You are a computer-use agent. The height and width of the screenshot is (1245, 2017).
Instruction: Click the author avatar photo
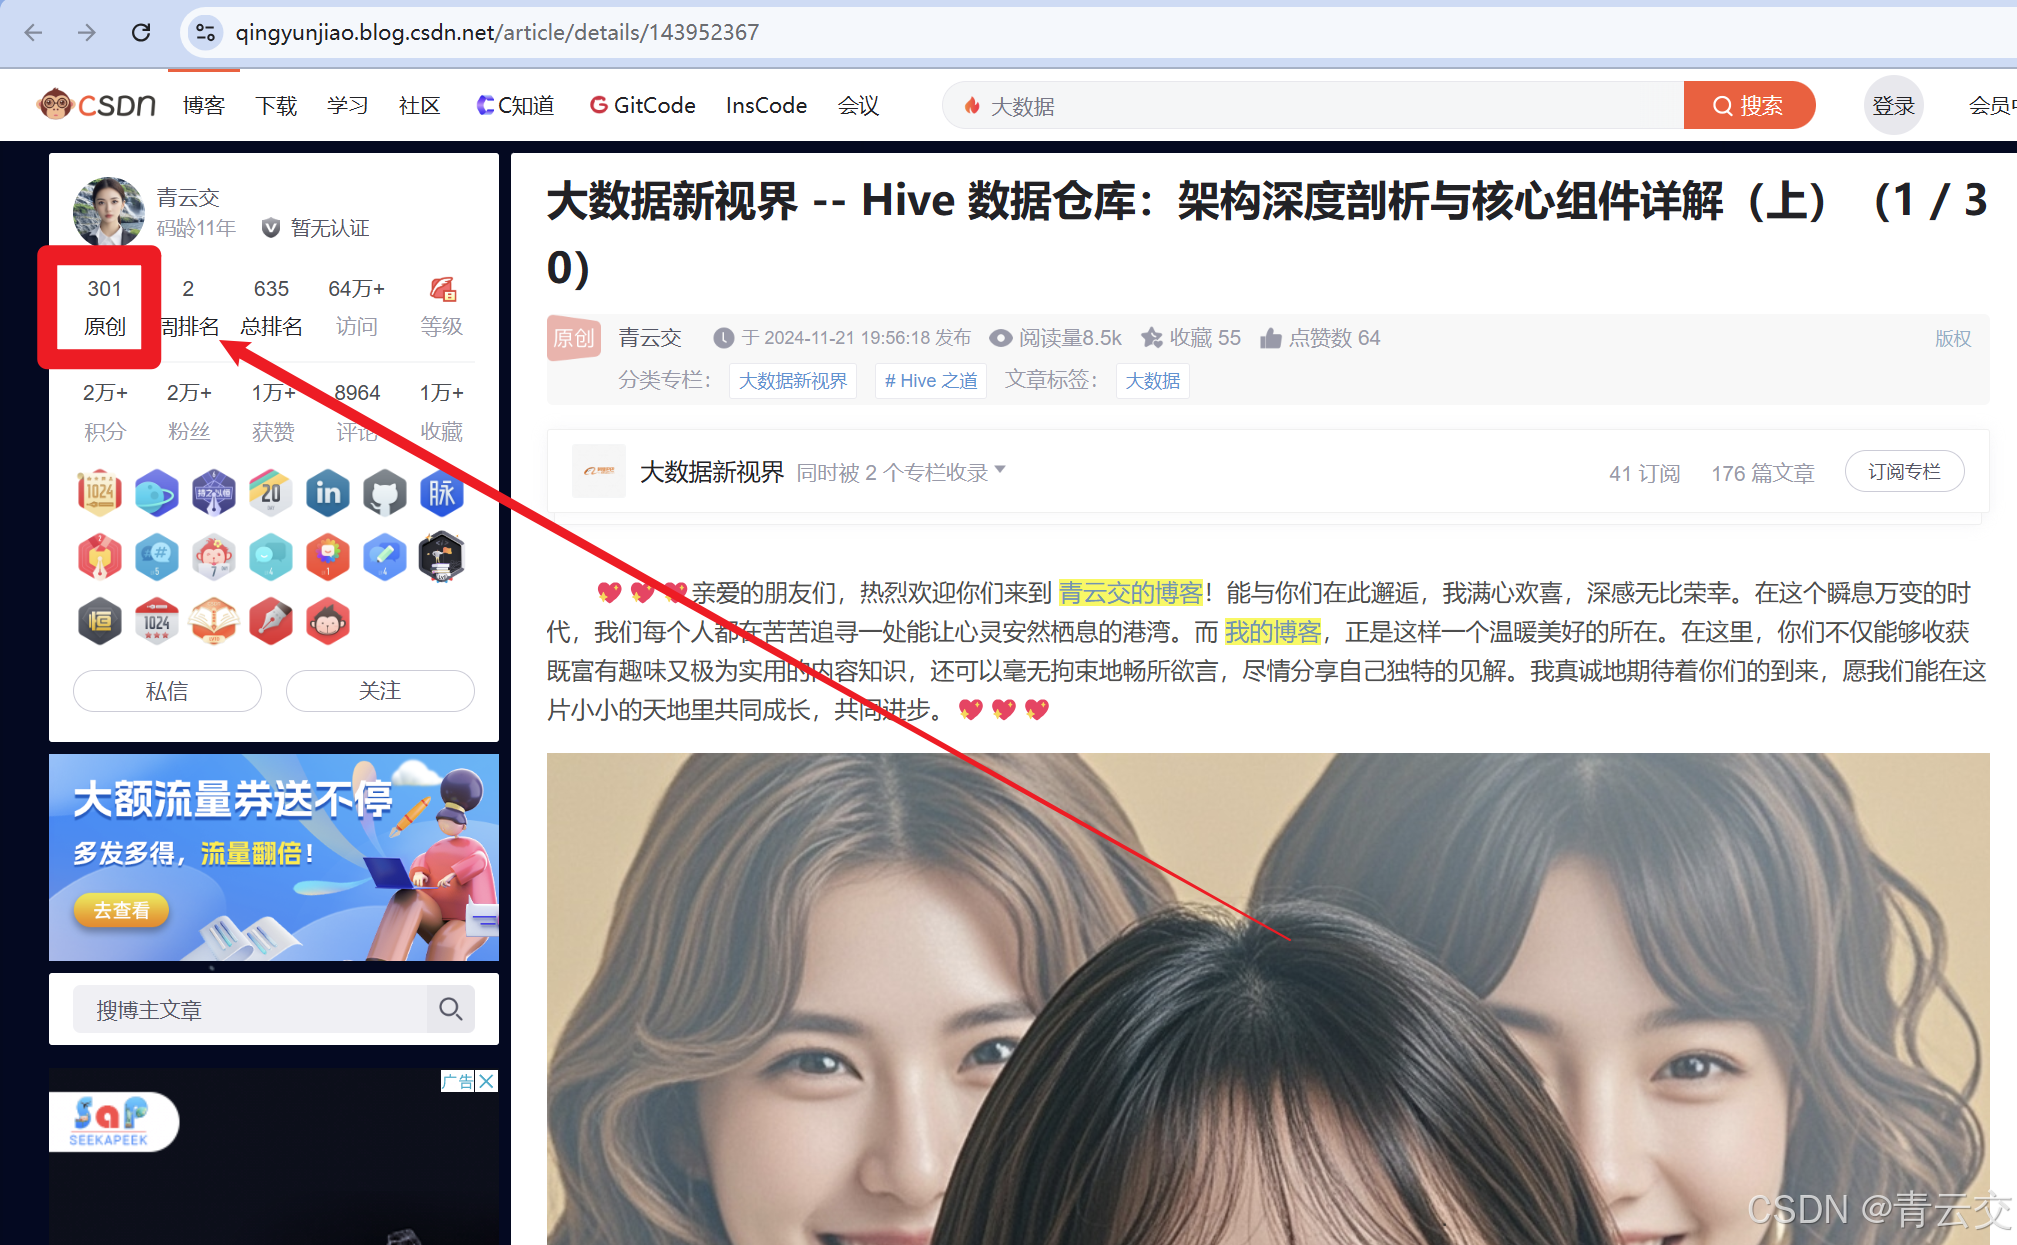click(x=109, y=212)
